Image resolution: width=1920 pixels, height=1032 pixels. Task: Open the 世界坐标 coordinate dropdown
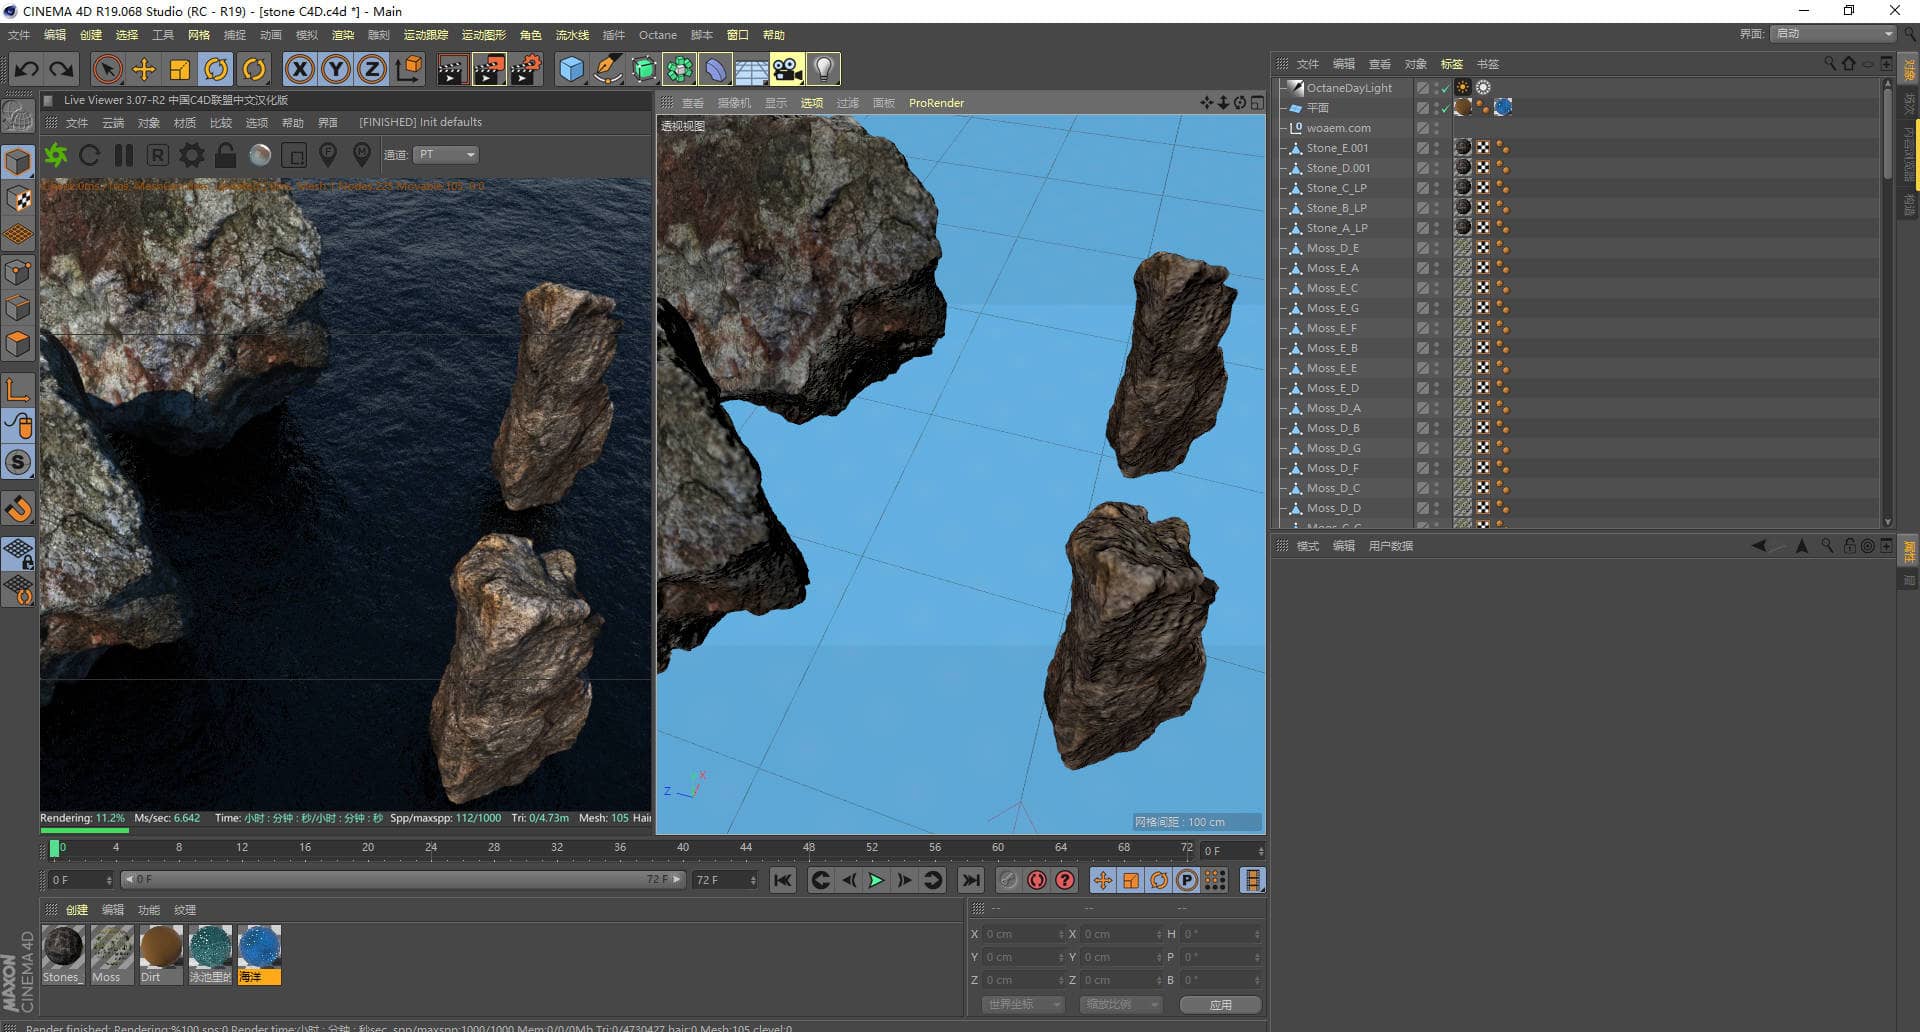click(x=1022, y=1004)
